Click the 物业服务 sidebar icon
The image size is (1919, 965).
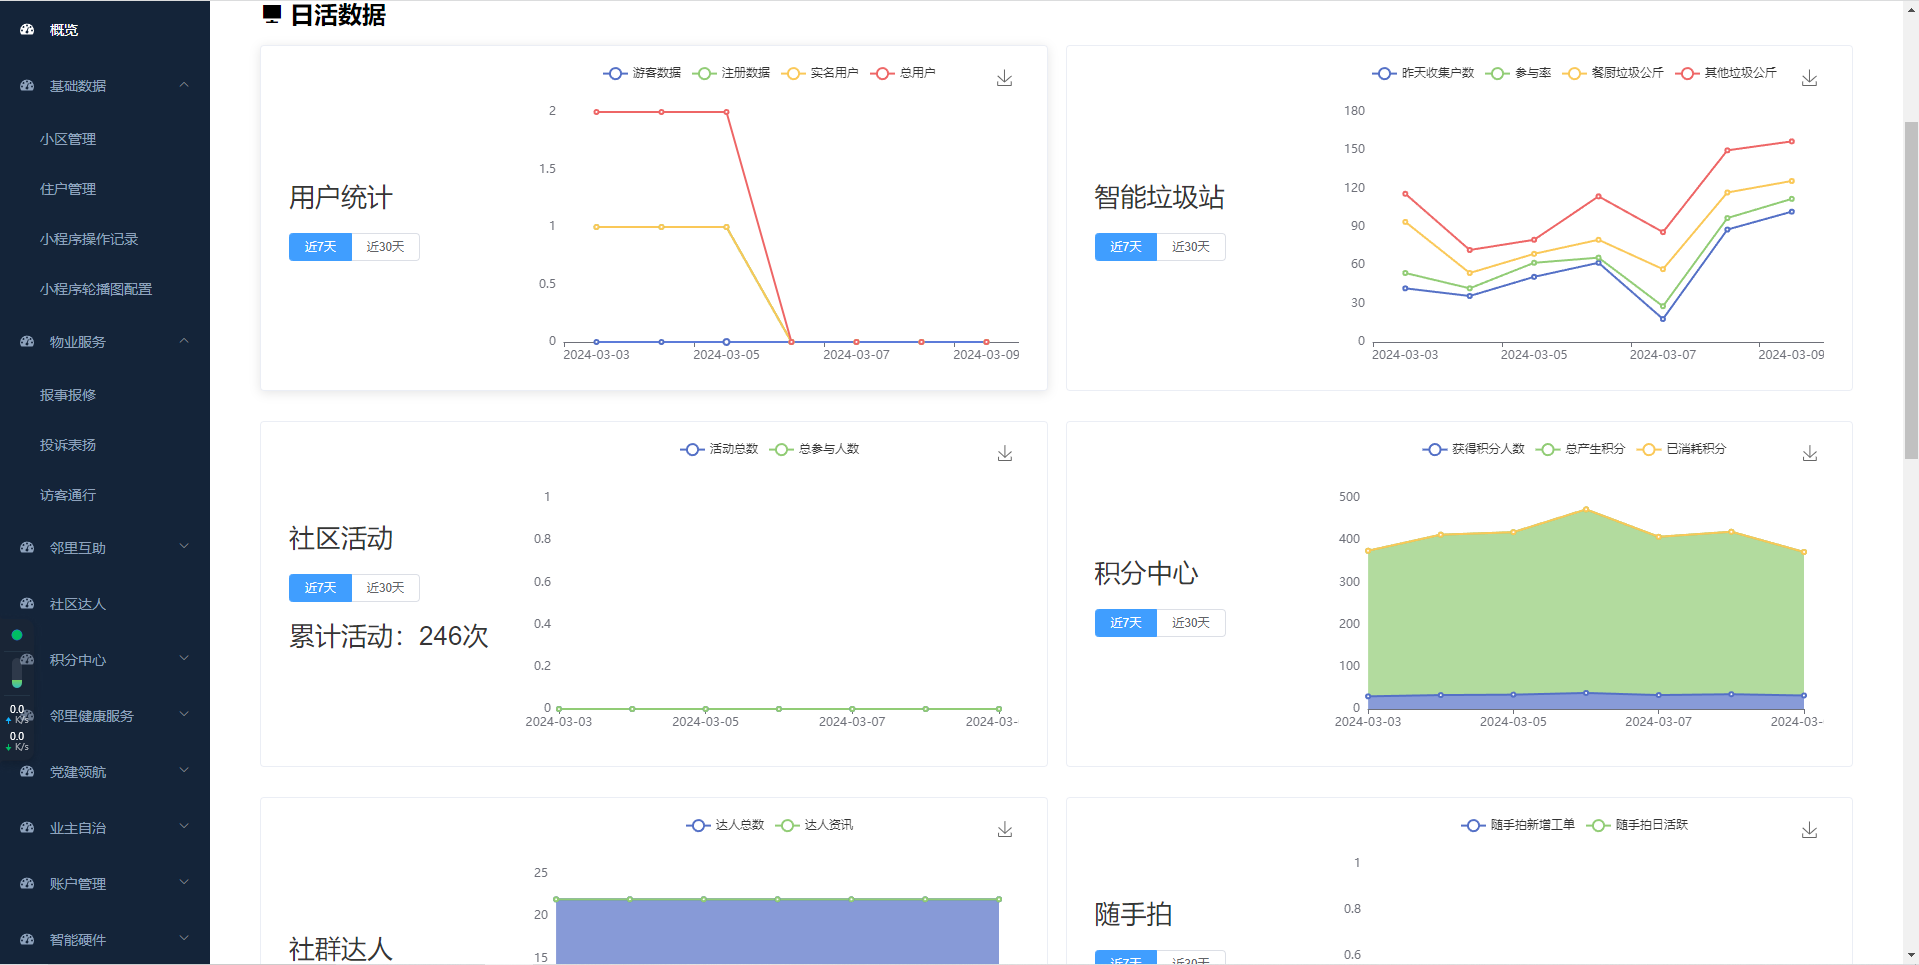click(x=27, y=342)
